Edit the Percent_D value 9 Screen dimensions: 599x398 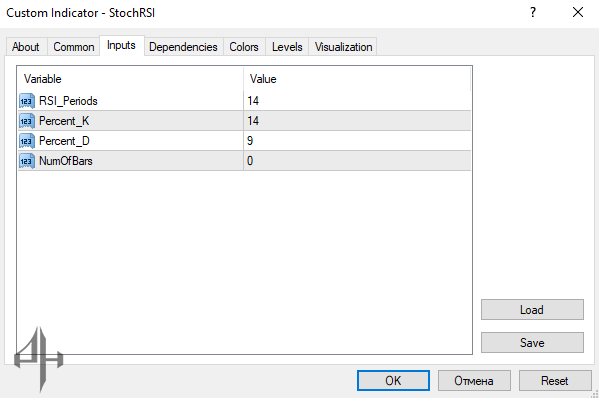point(357,141)
